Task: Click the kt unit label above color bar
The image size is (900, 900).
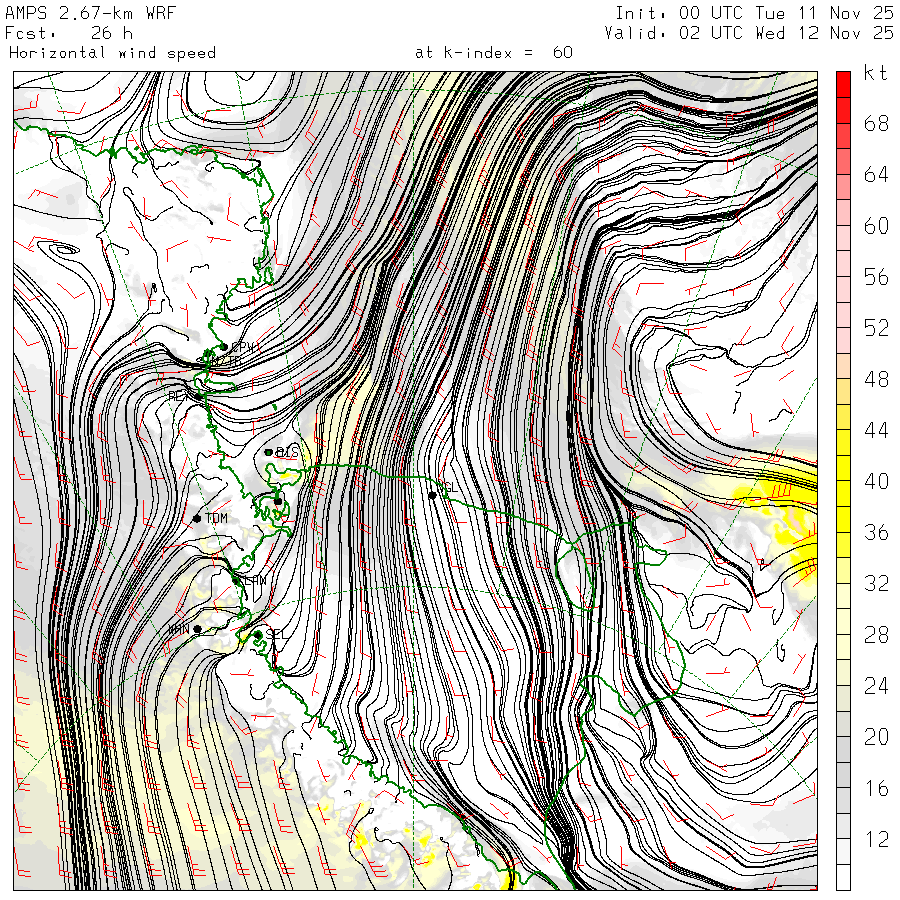Action: [875, 73]
